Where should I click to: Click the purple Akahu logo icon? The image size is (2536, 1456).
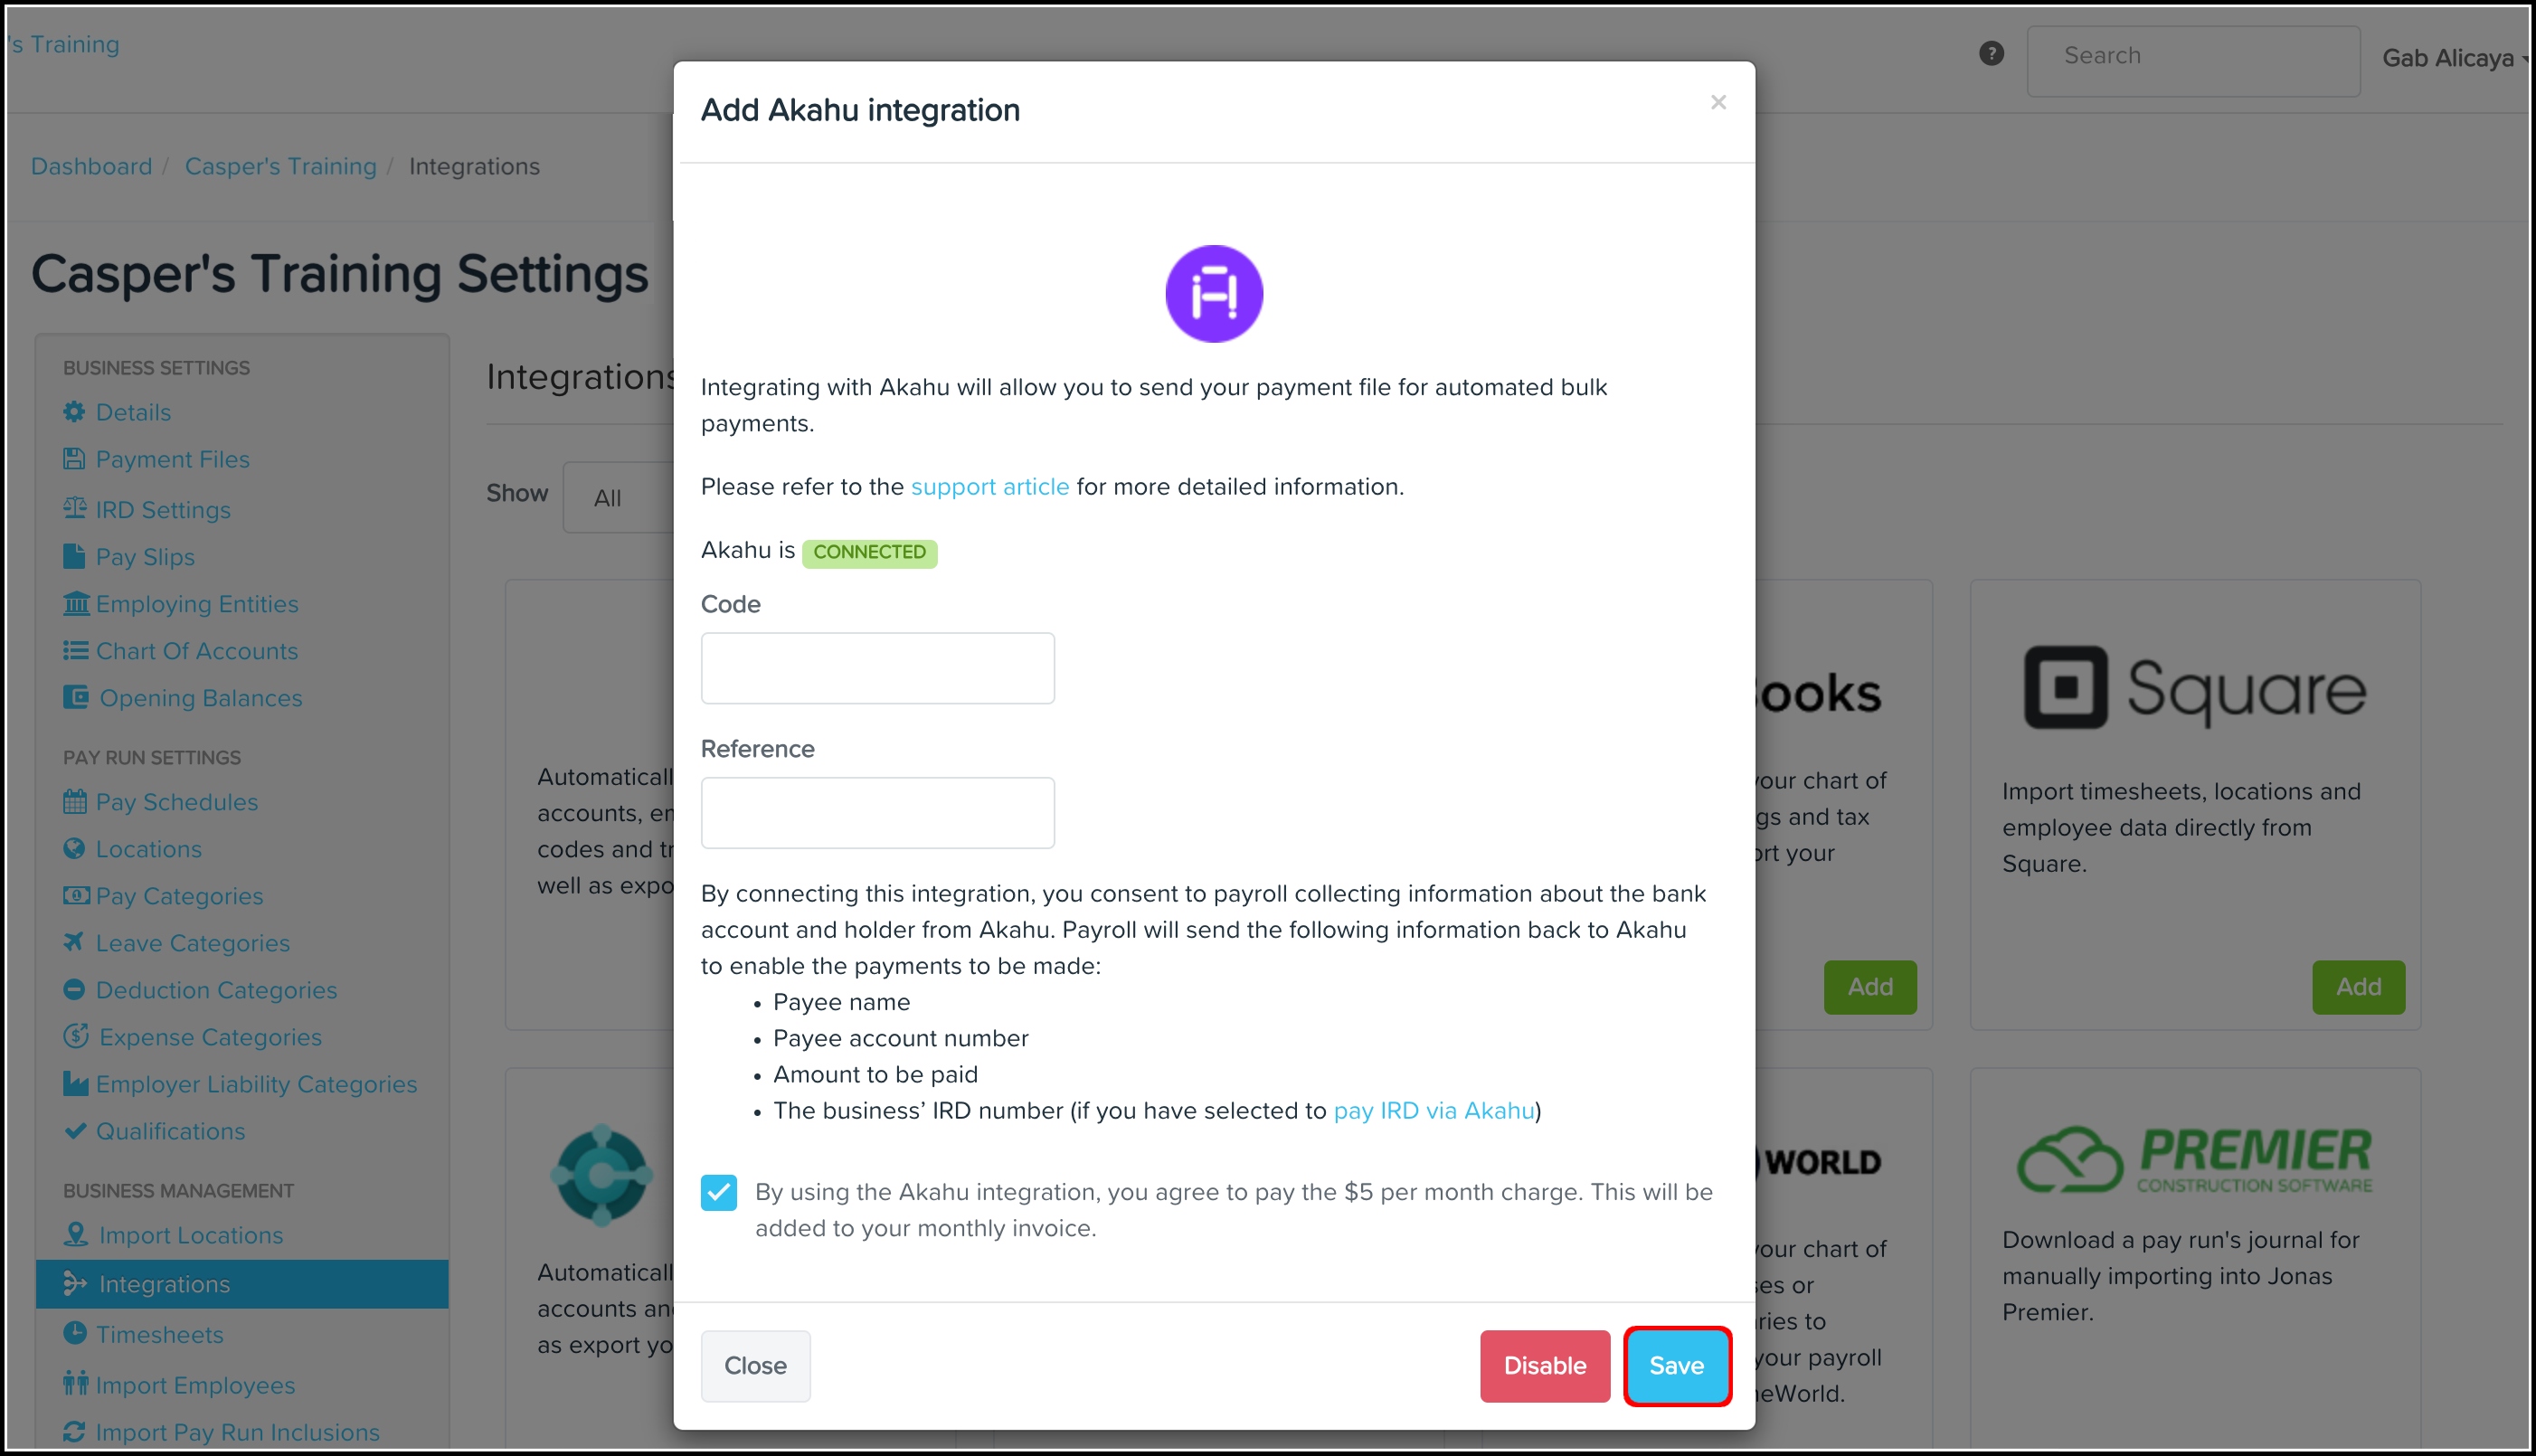(1213, 293)
